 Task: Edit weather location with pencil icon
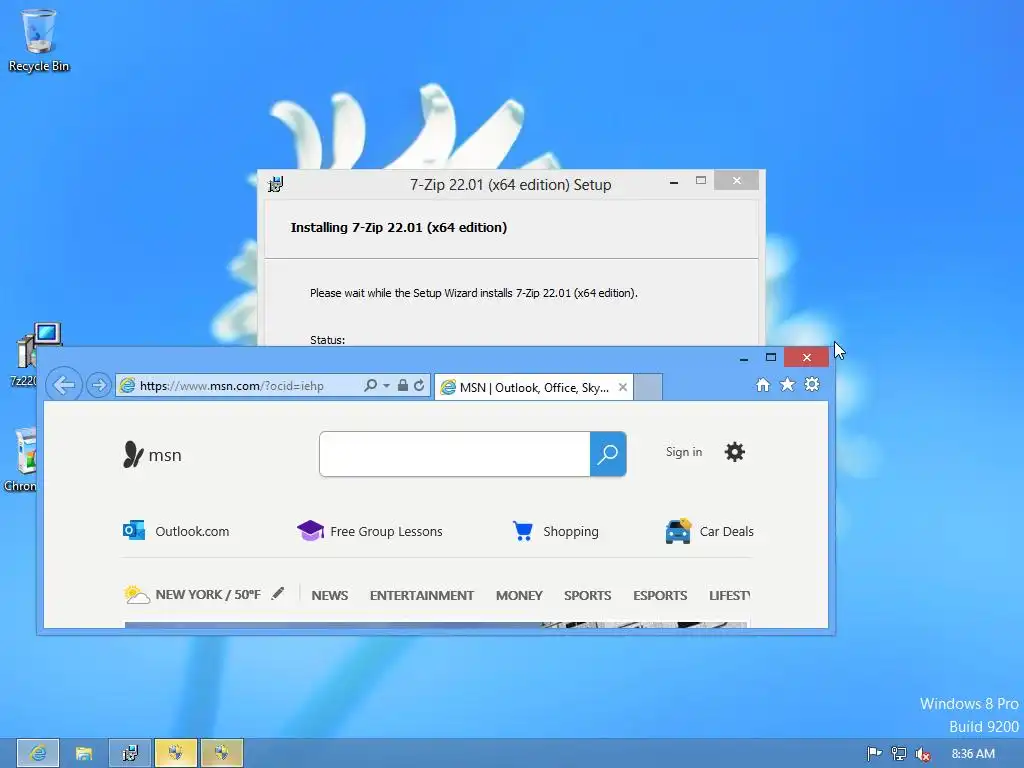click(278, 593)
